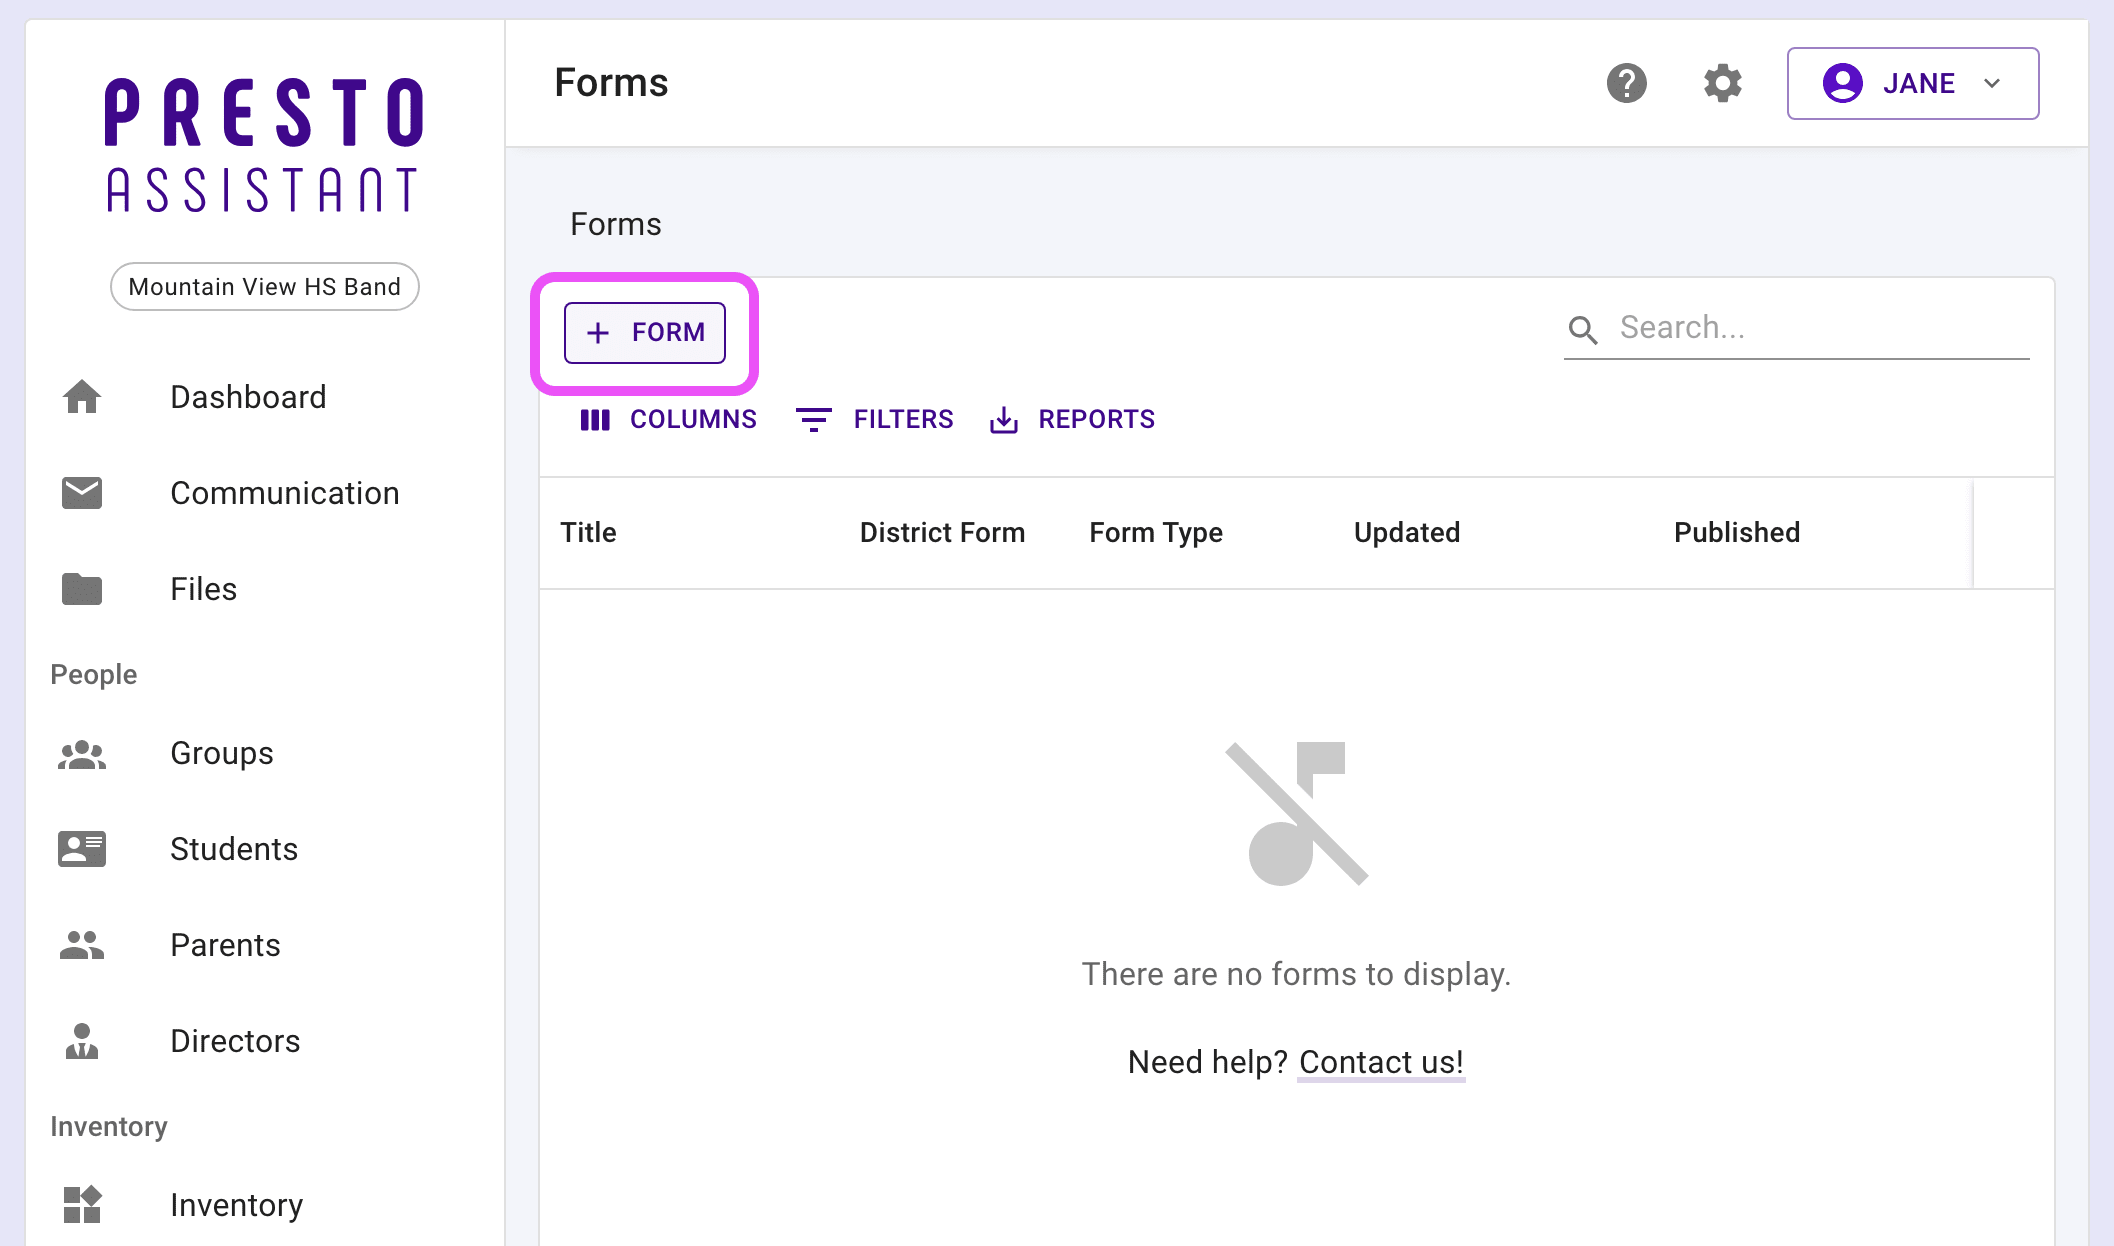The height and width of the screenshot is (1246, 2114).
Task: Click the search magnifier icon
Action: click(x=1583, y=329)
